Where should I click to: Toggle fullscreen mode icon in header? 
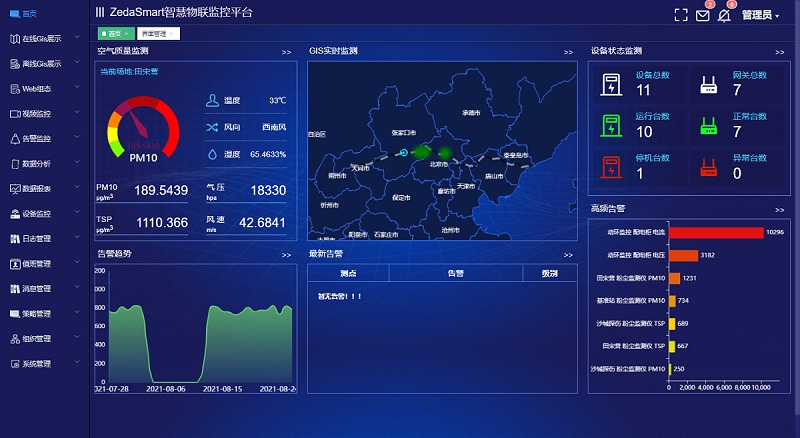coord(681,15)
